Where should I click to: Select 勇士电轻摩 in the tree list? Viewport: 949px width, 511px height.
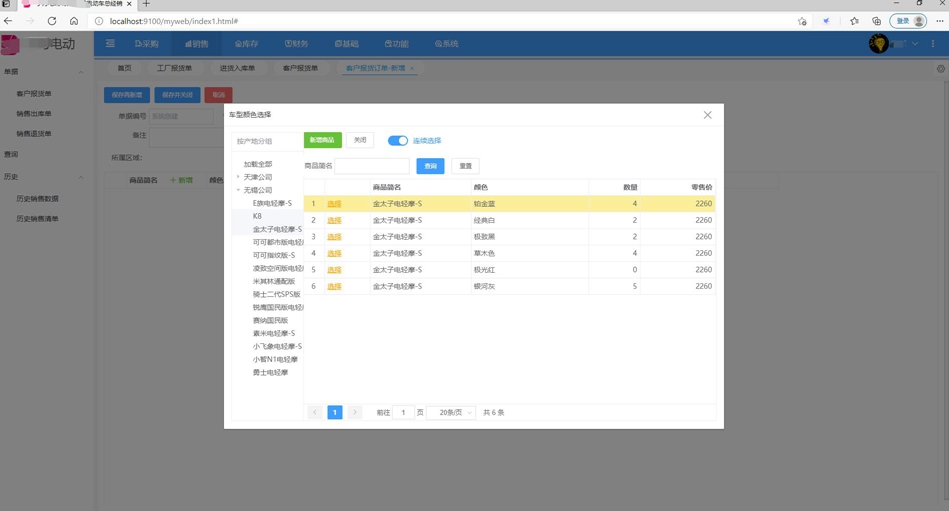pos(270,372)
